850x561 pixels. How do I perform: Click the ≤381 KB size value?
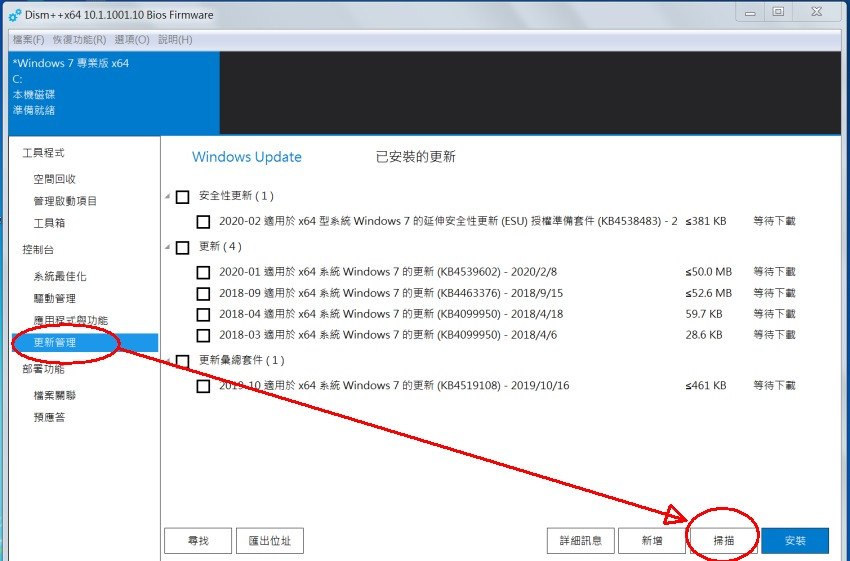705,221
